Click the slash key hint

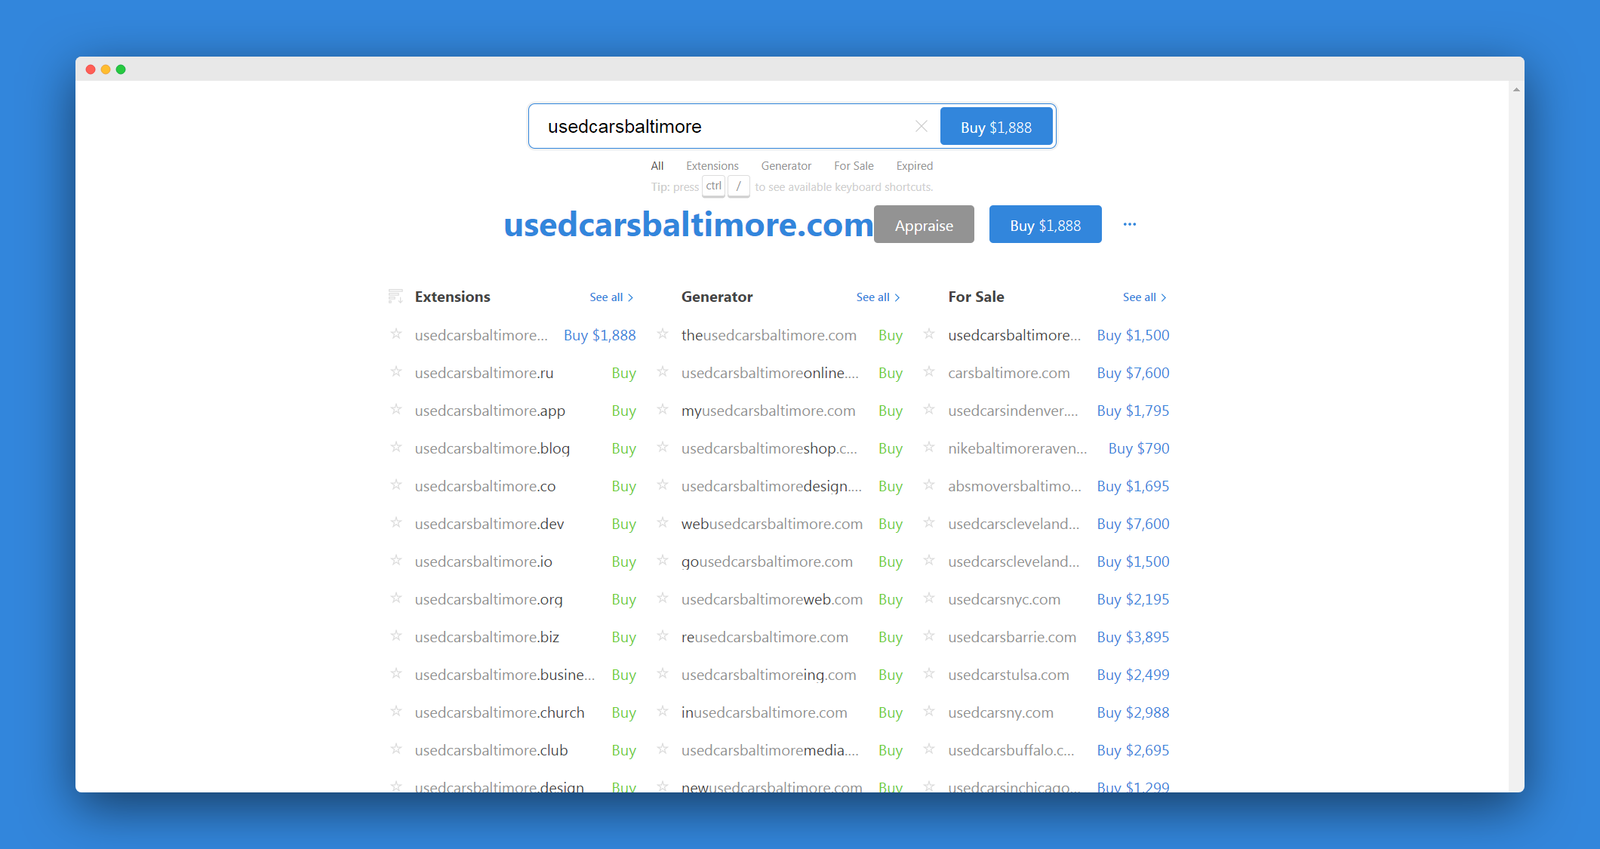pos(738,186)
